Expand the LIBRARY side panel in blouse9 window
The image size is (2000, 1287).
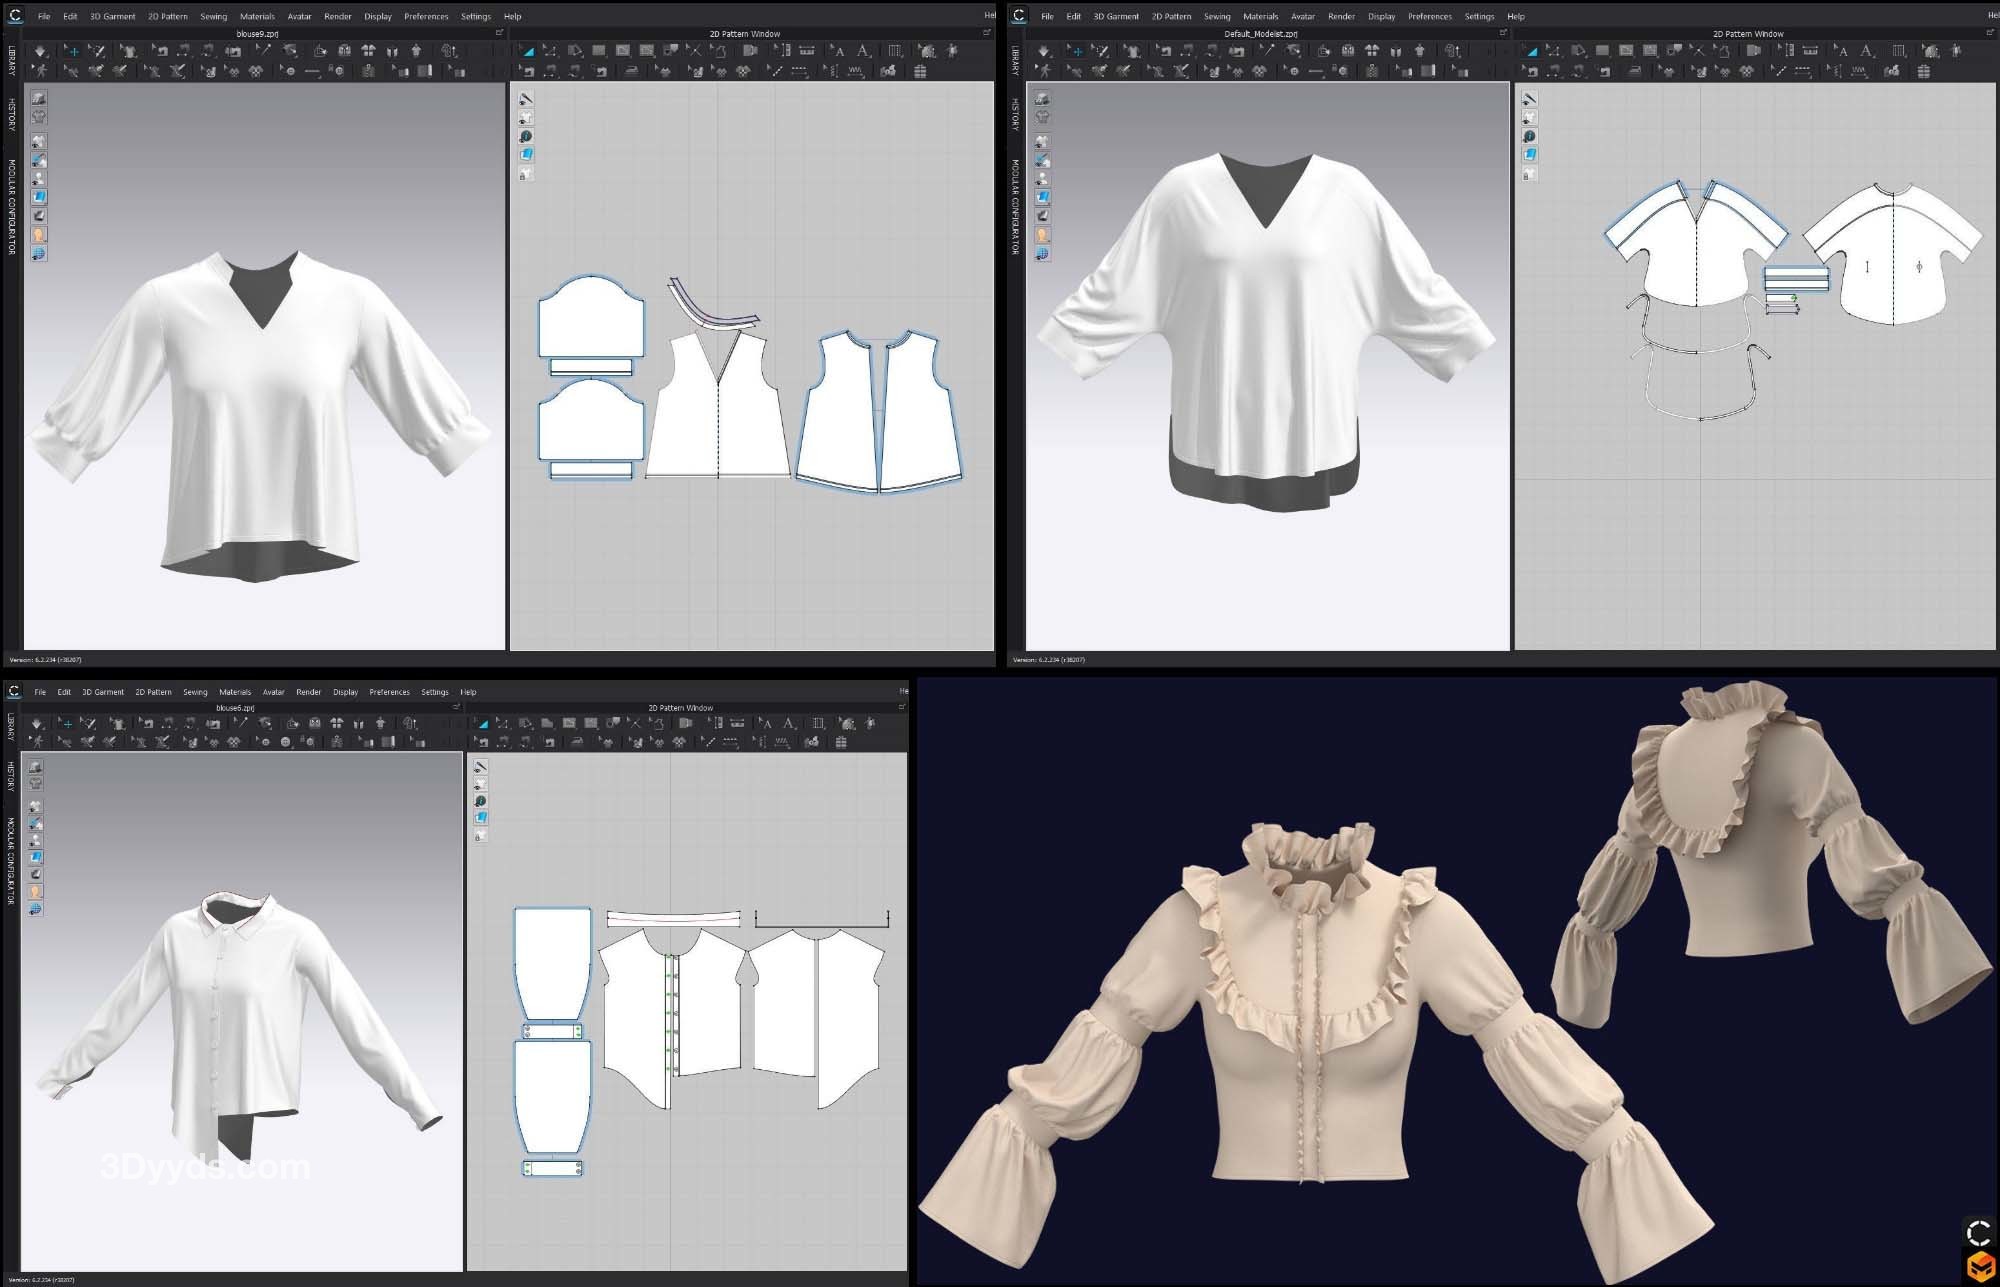coord(12,60)
